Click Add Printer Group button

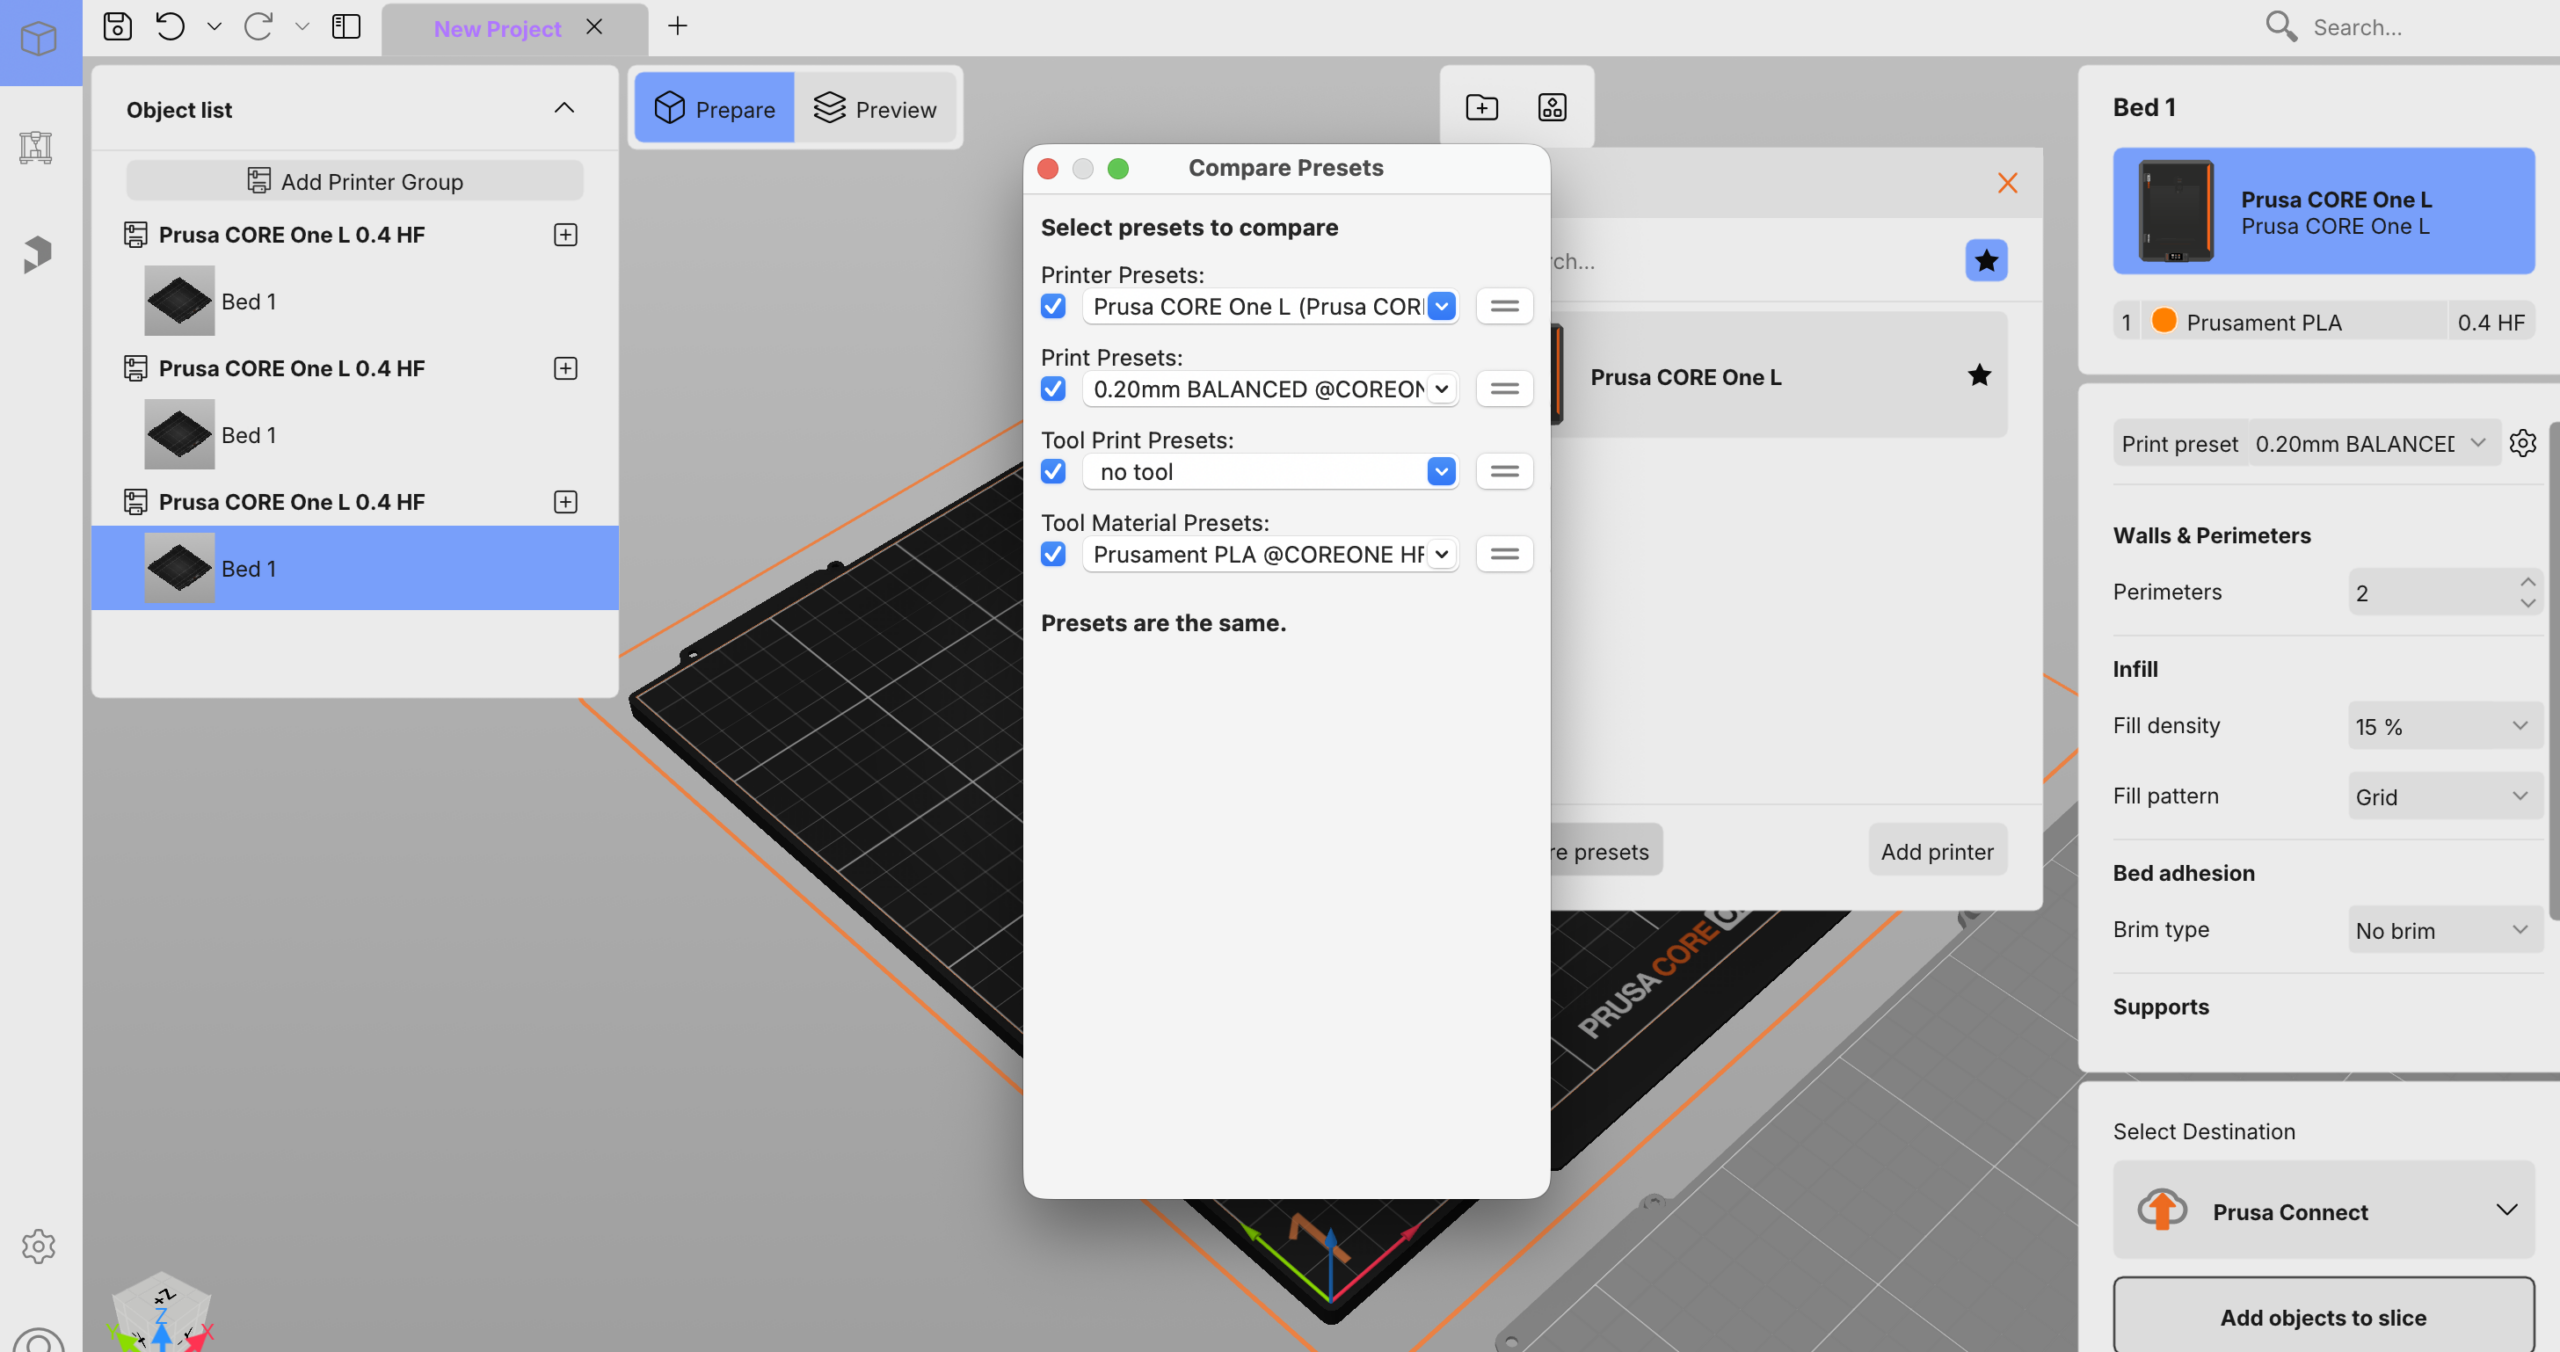pos(355,181)
